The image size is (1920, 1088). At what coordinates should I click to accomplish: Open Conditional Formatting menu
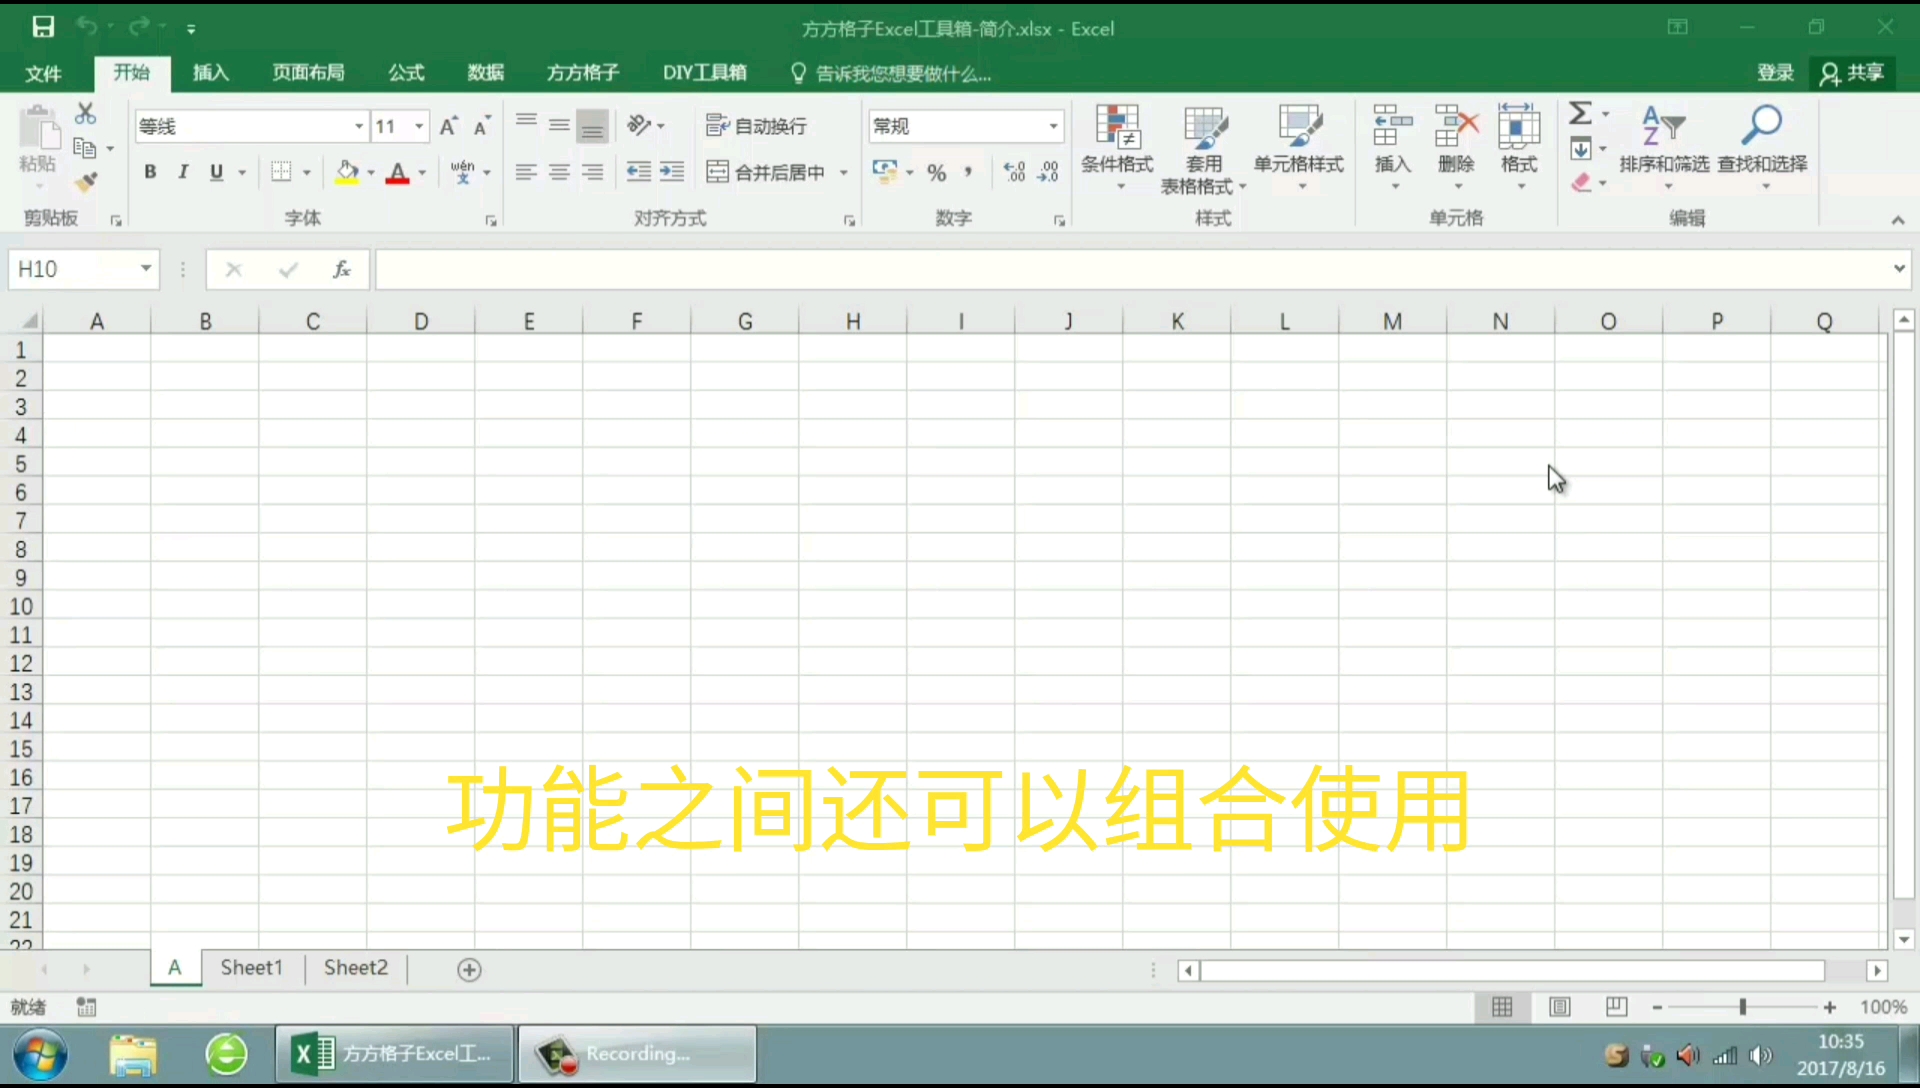click(1117, 146)
